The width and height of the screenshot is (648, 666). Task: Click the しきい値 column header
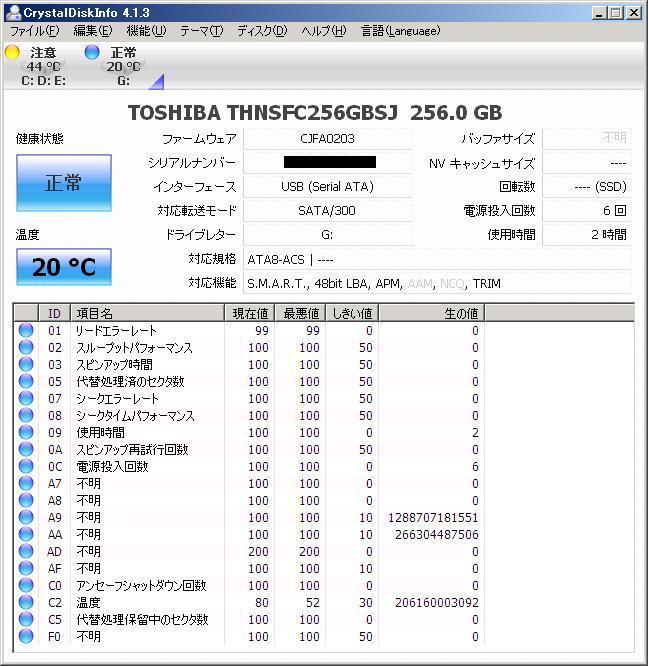coord(352,313)
